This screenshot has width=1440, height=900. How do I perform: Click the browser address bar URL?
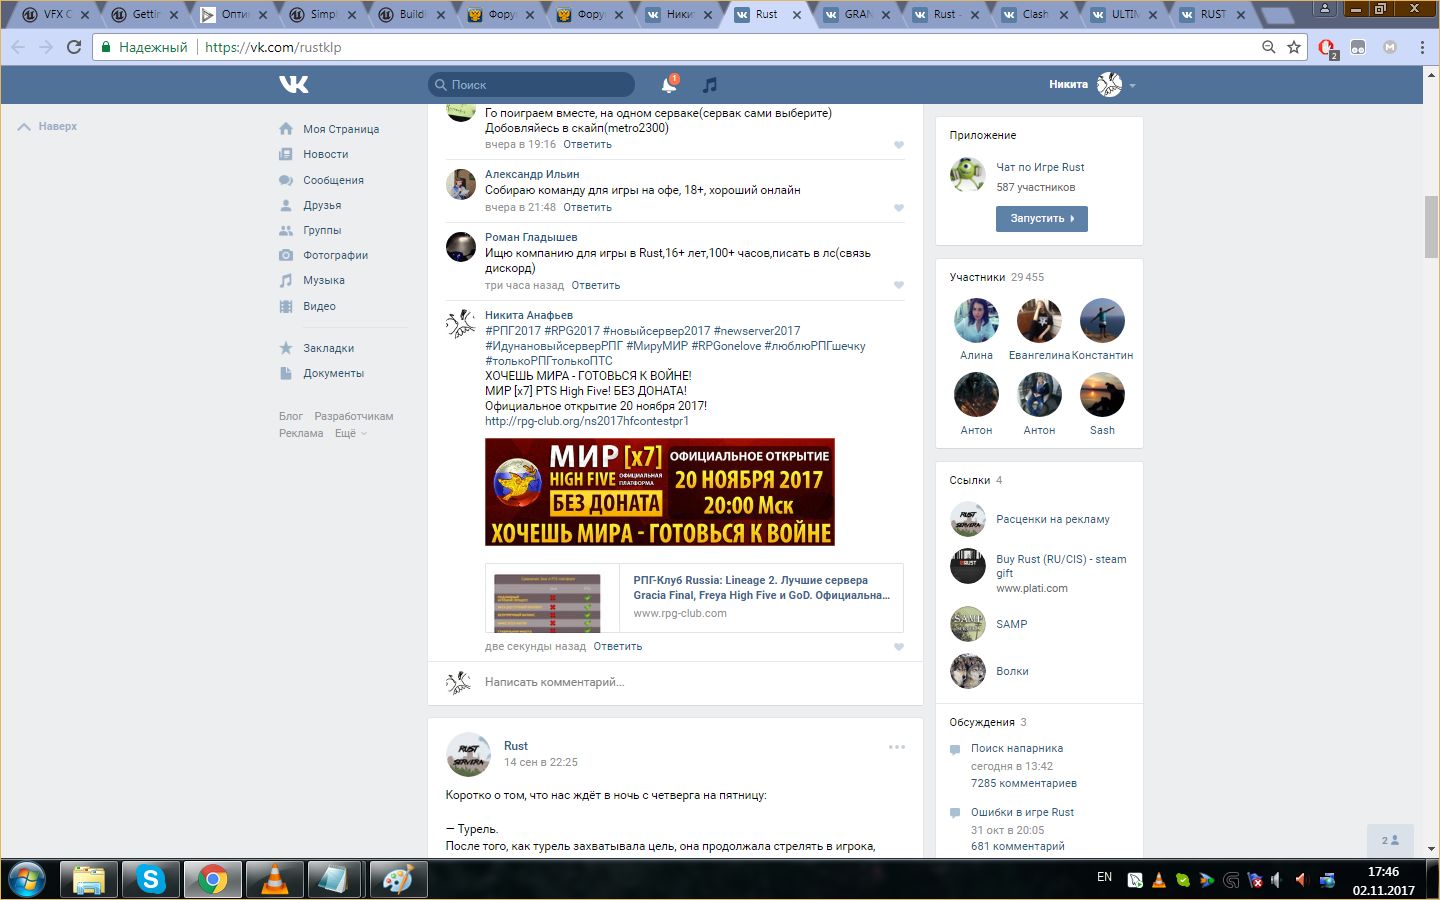coord(273,47)
